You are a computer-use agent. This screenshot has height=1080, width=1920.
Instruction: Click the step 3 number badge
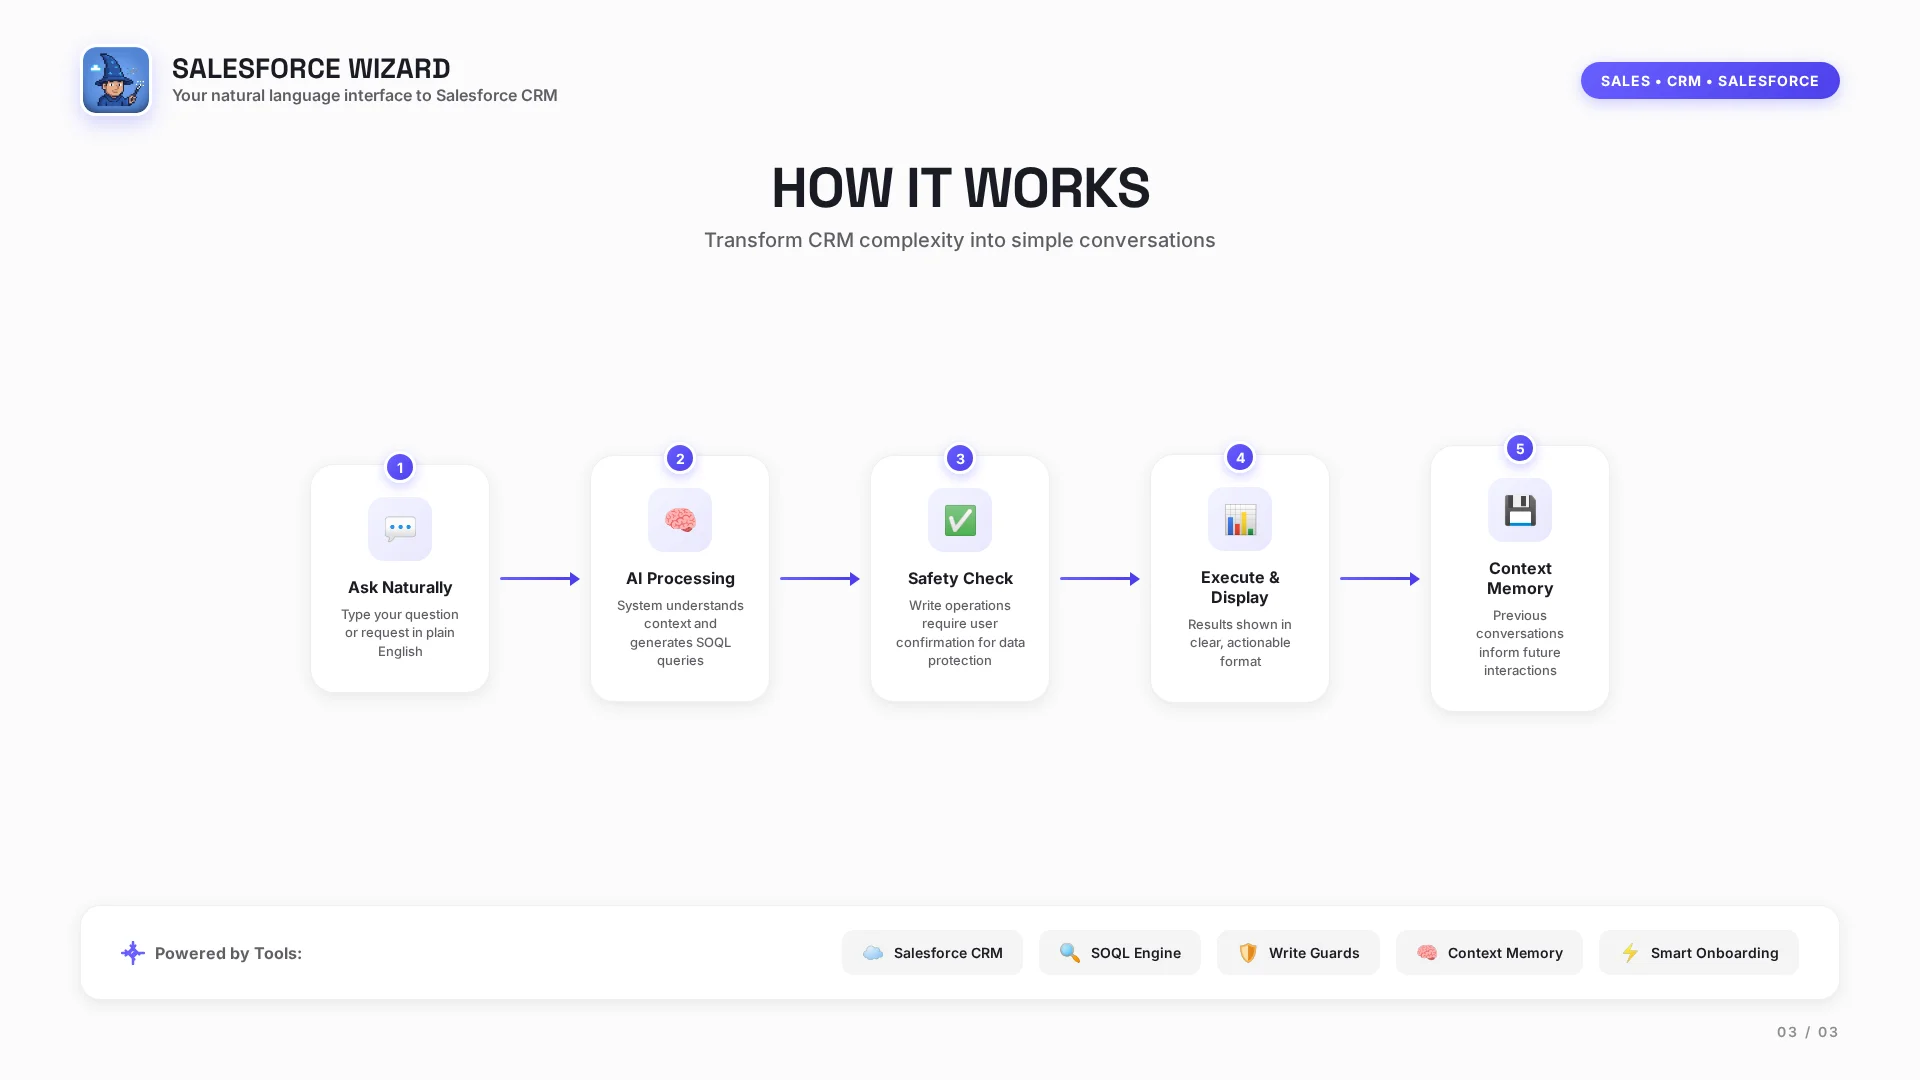pyautogui.click(x=960, y=458)
